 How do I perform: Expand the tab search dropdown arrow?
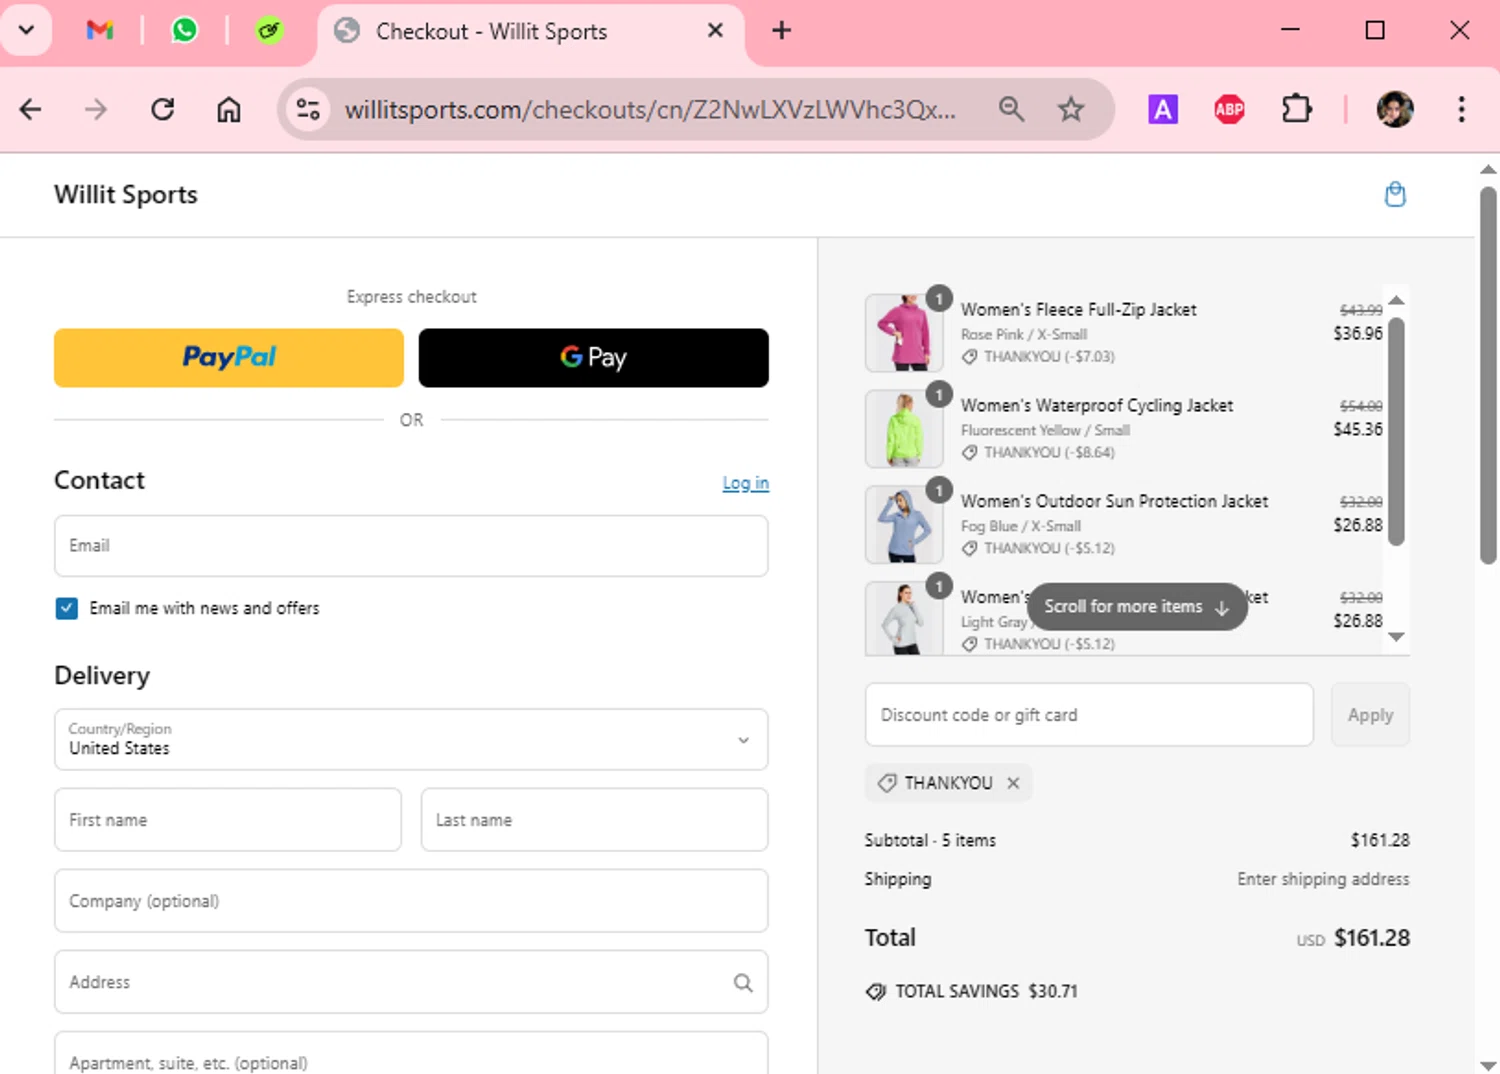pos(27,30)
